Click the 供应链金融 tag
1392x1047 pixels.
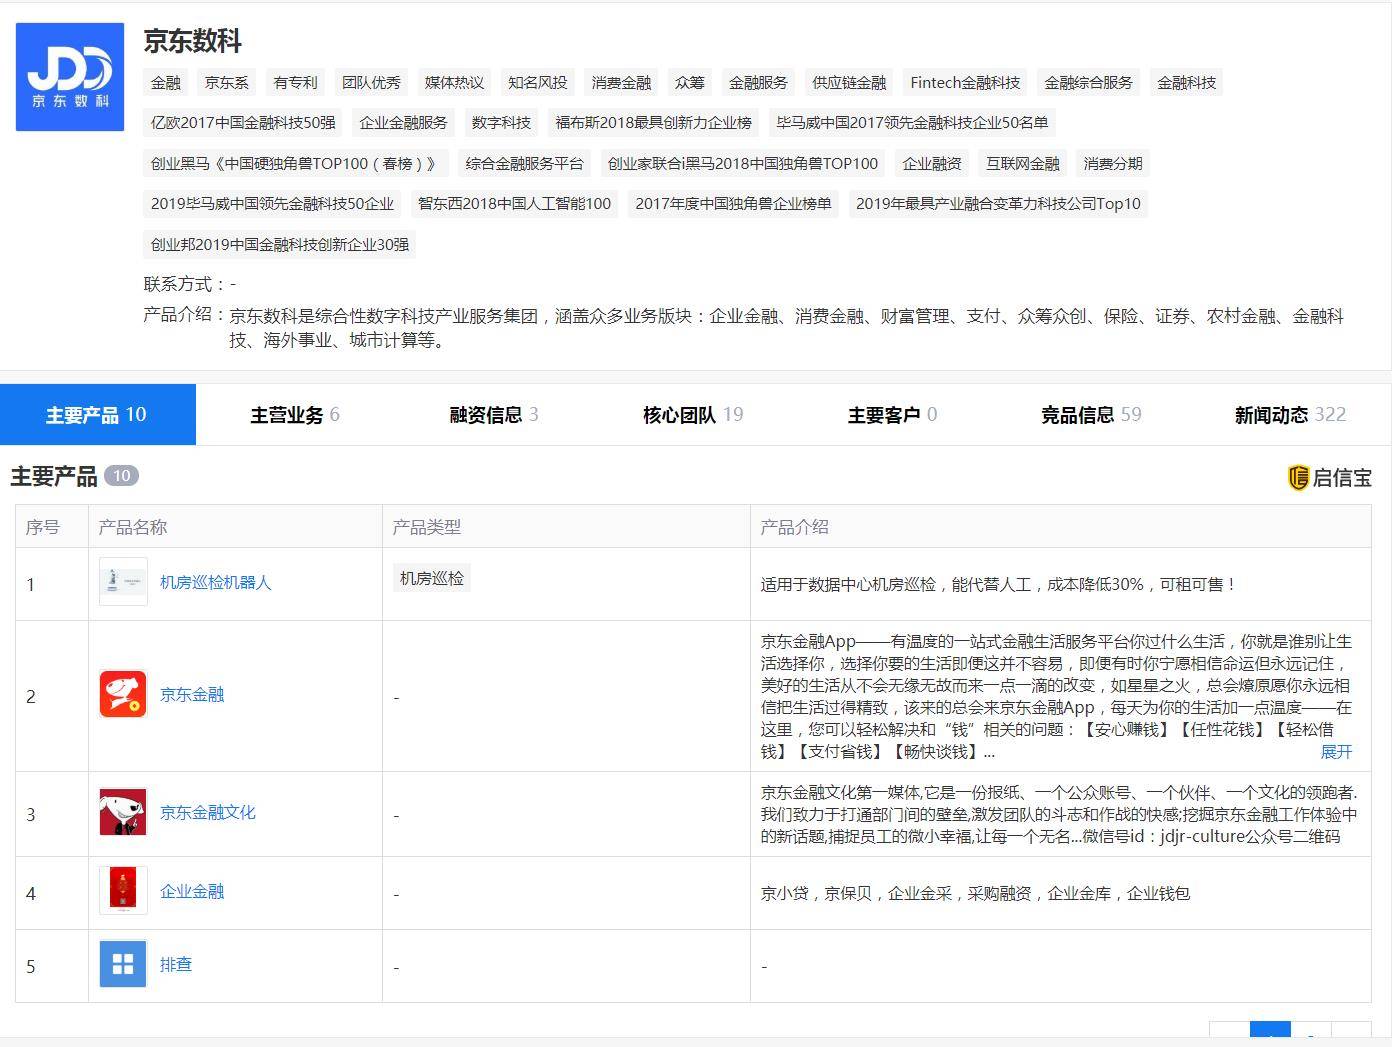pos(849,82)
